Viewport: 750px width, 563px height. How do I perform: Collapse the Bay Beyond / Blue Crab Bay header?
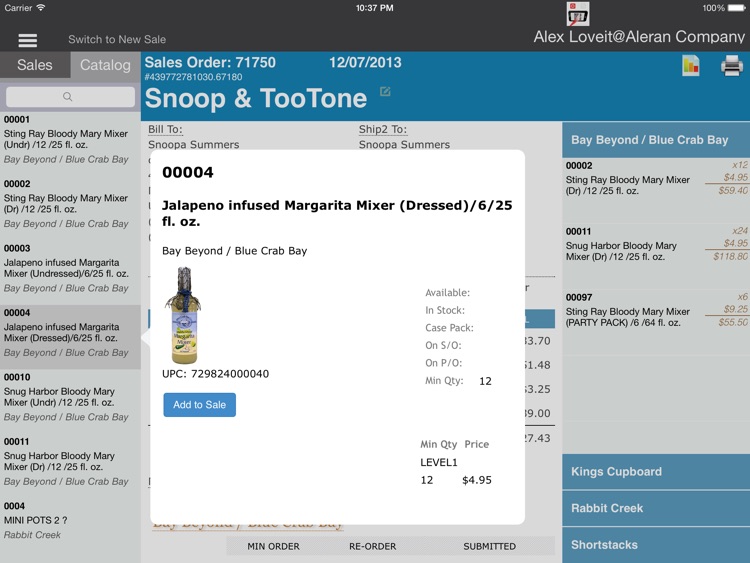[656, 140]
